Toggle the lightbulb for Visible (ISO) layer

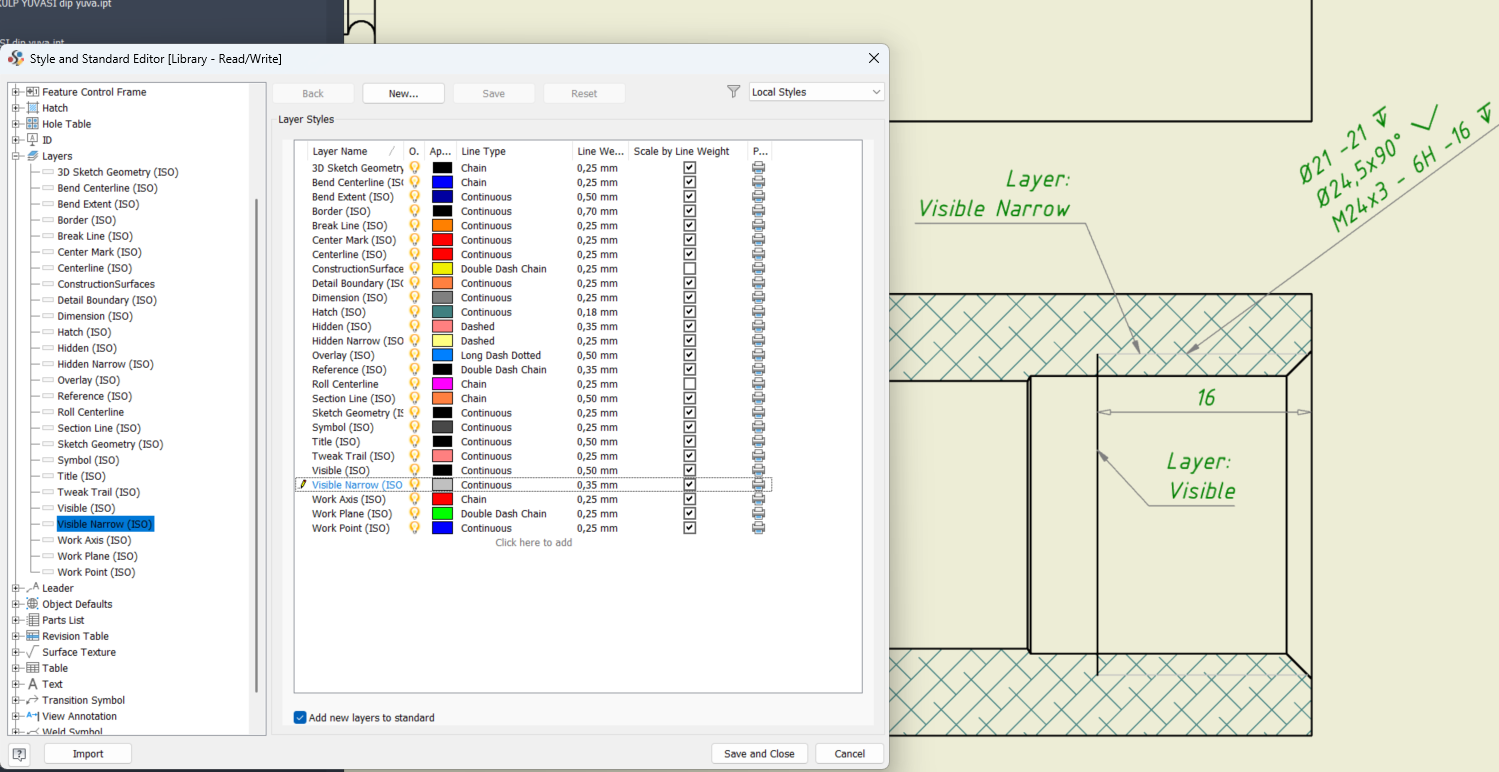(x=414, y=470)
